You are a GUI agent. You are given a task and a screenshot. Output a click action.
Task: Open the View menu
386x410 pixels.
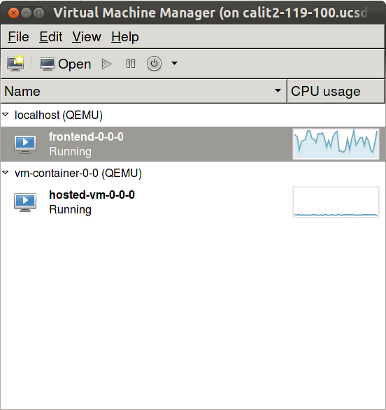[87, 37]
